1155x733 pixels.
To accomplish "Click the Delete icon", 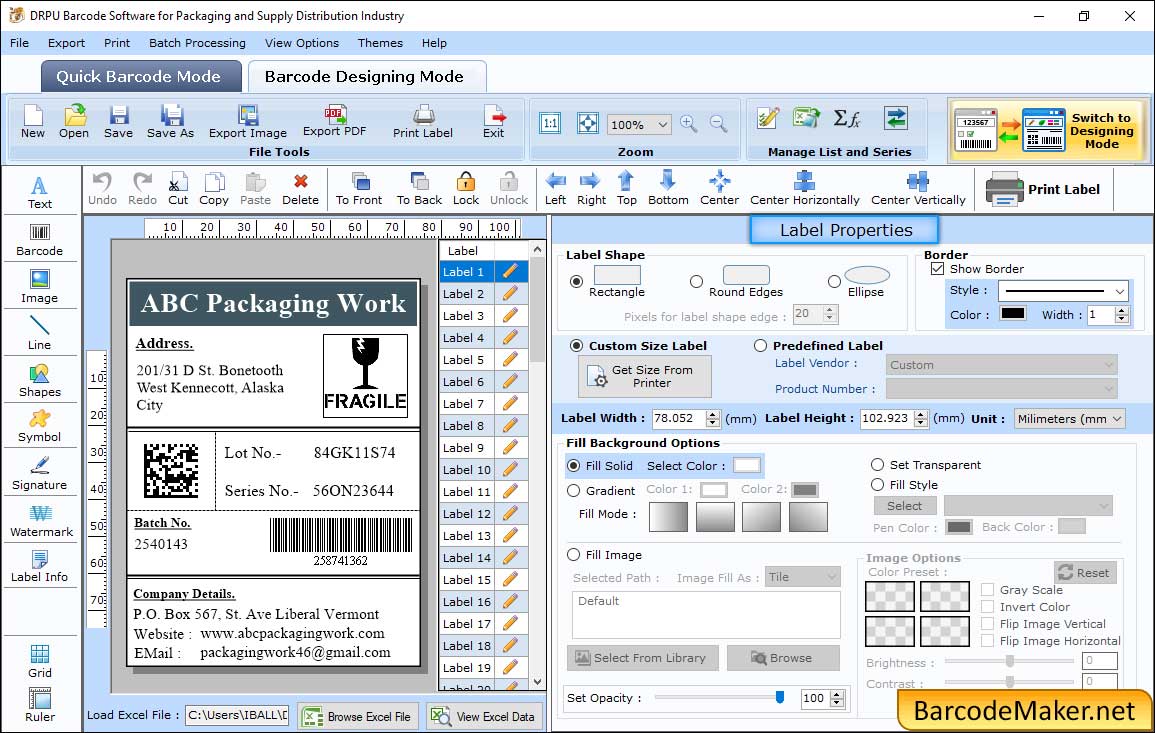I will [x=301, y=189].
